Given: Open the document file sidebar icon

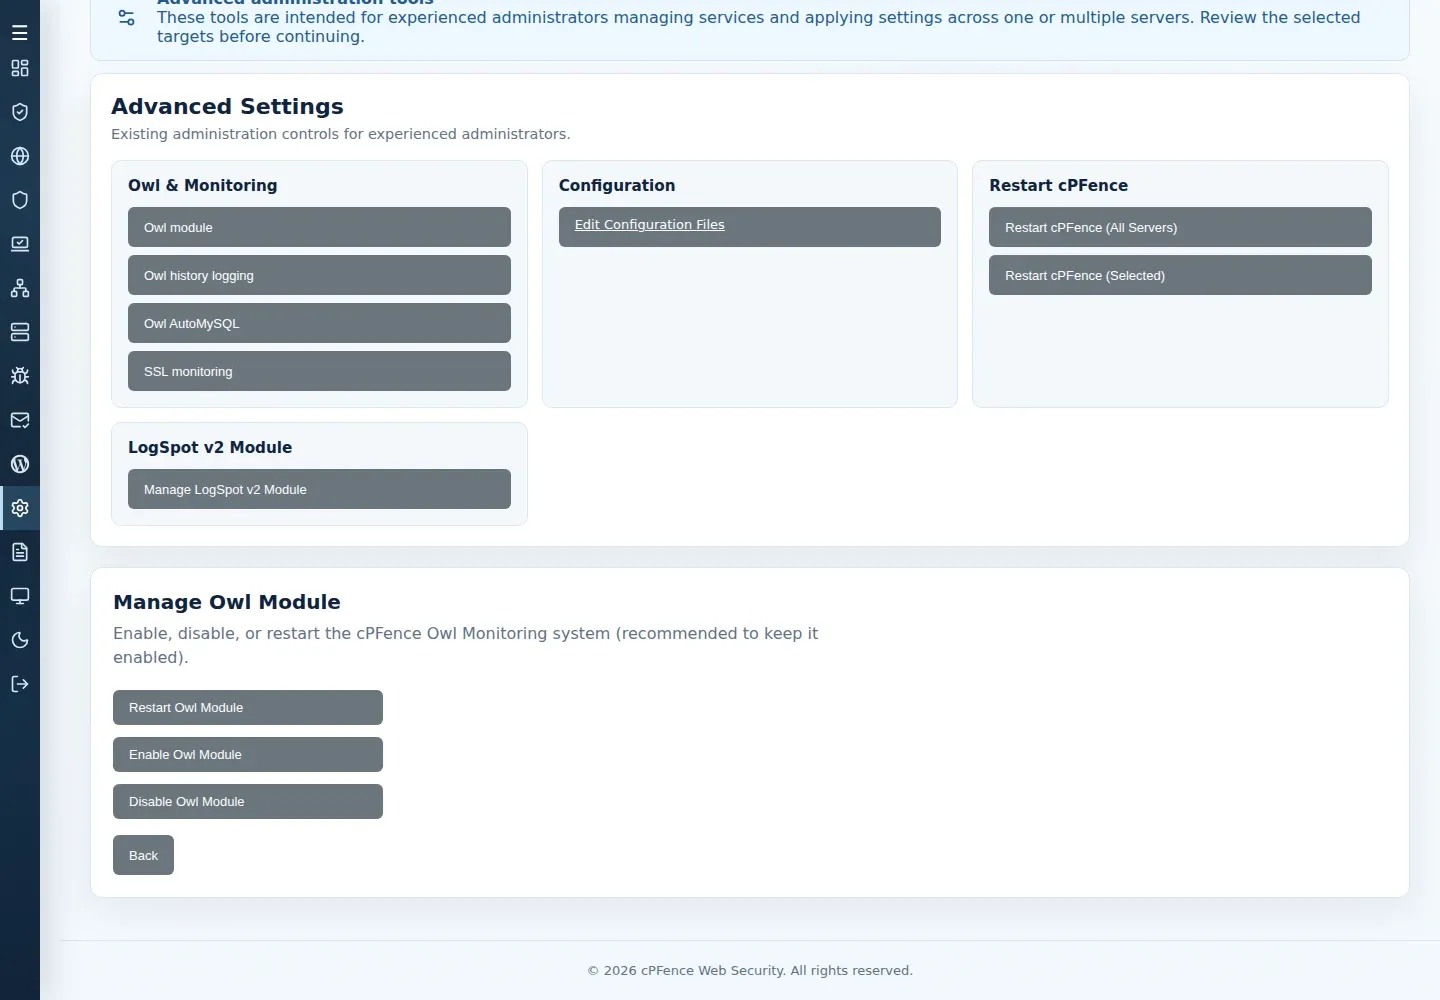Looking at the screenshot, I should pyautogui.click(x=20, y=552).
